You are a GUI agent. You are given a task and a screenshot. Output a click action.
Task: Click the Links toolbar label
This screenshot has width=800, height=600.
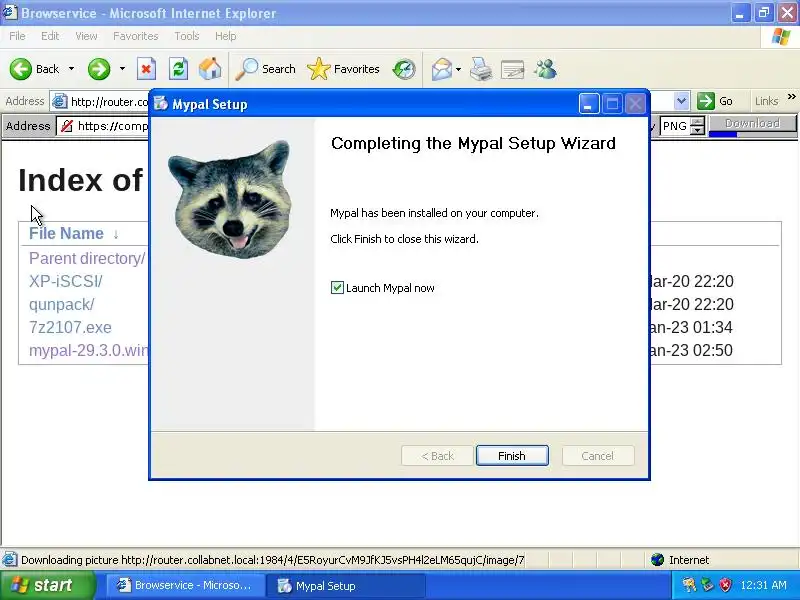click(x=766, y=101)
